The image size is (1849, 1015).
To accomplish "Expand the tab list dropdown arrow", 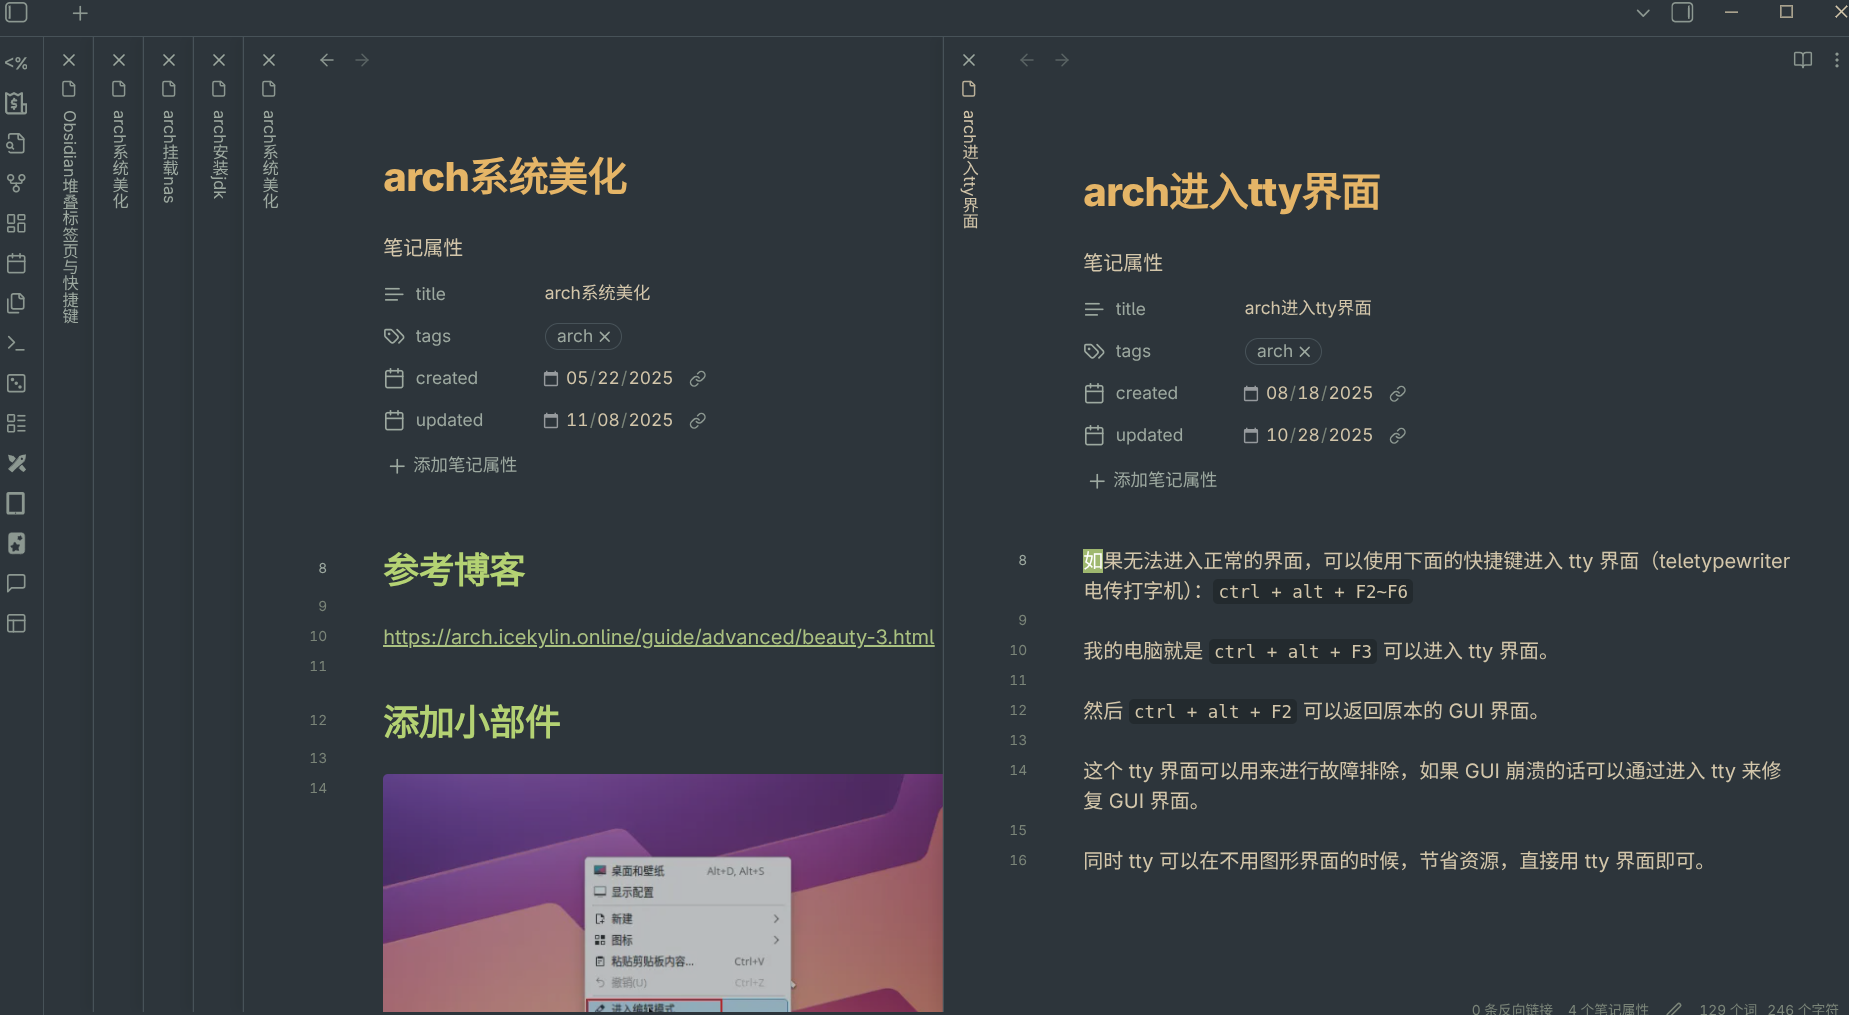I will (1642, 13).
